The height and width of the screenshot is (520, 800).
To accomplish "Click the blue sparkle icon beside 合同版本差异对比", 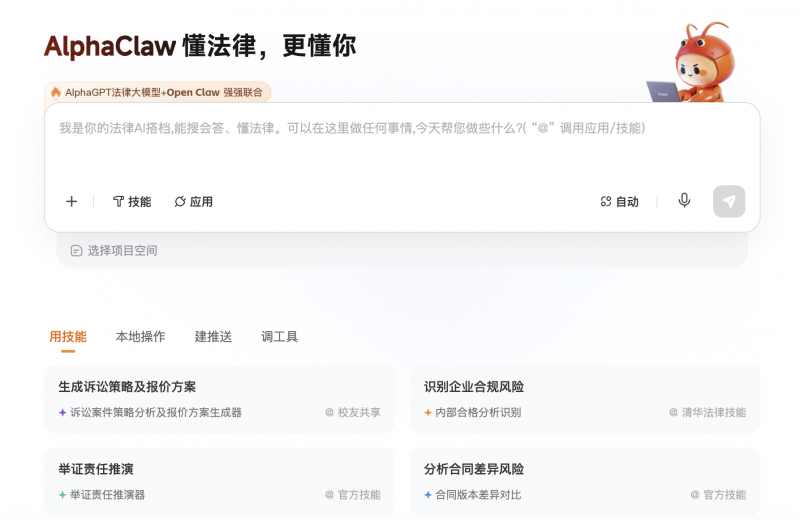I will (x=428, y=494).
